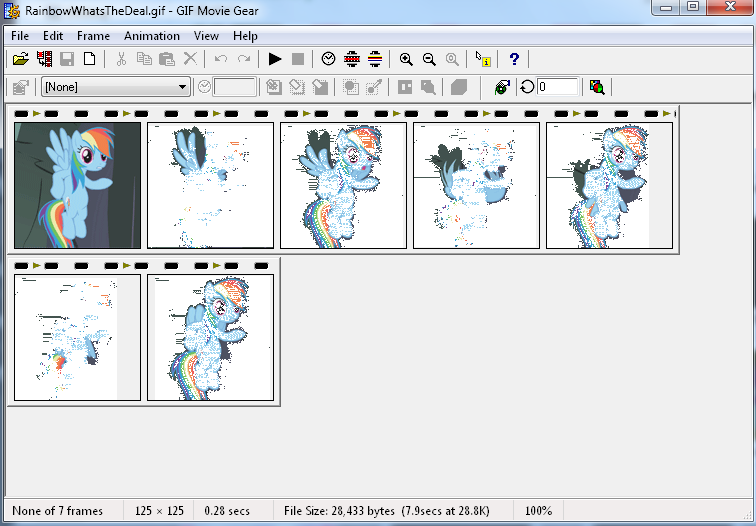756x526 pixels.
Task: Select the fifth frame thumbnail in top row
Action: coord(610,186)
